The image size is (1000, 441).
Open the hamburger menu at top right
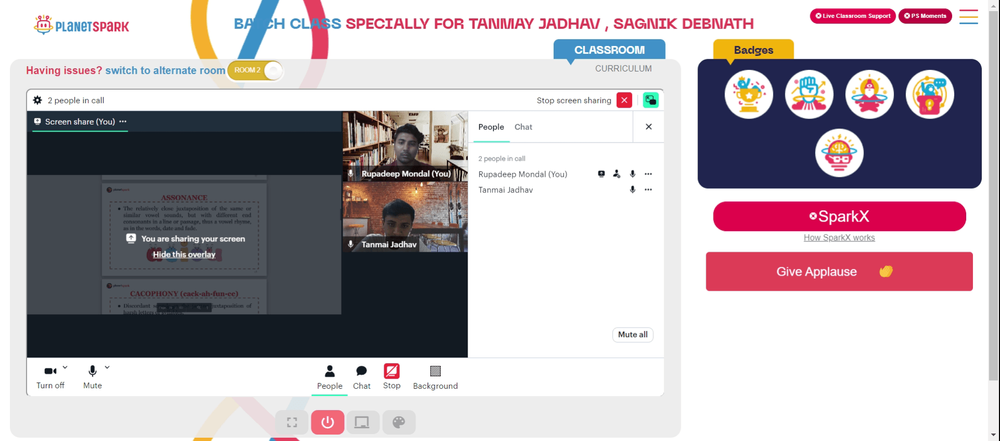(969, 17)
